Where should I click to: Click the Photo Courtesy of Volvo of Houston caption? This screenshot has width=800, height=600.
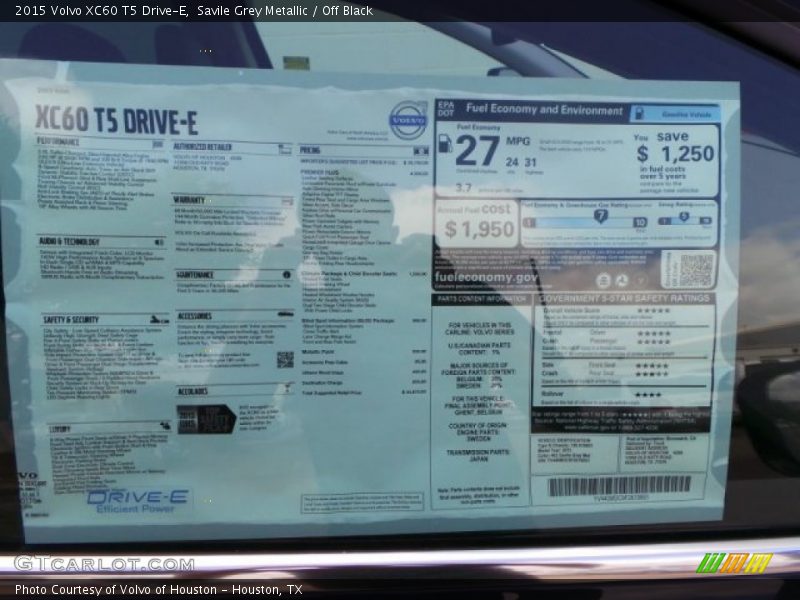(x=159, y=590)
